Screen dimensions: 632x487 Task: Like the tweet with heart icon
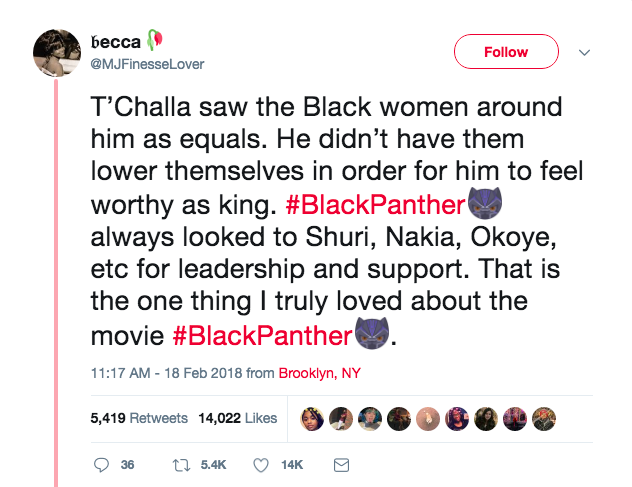point(261,465)
